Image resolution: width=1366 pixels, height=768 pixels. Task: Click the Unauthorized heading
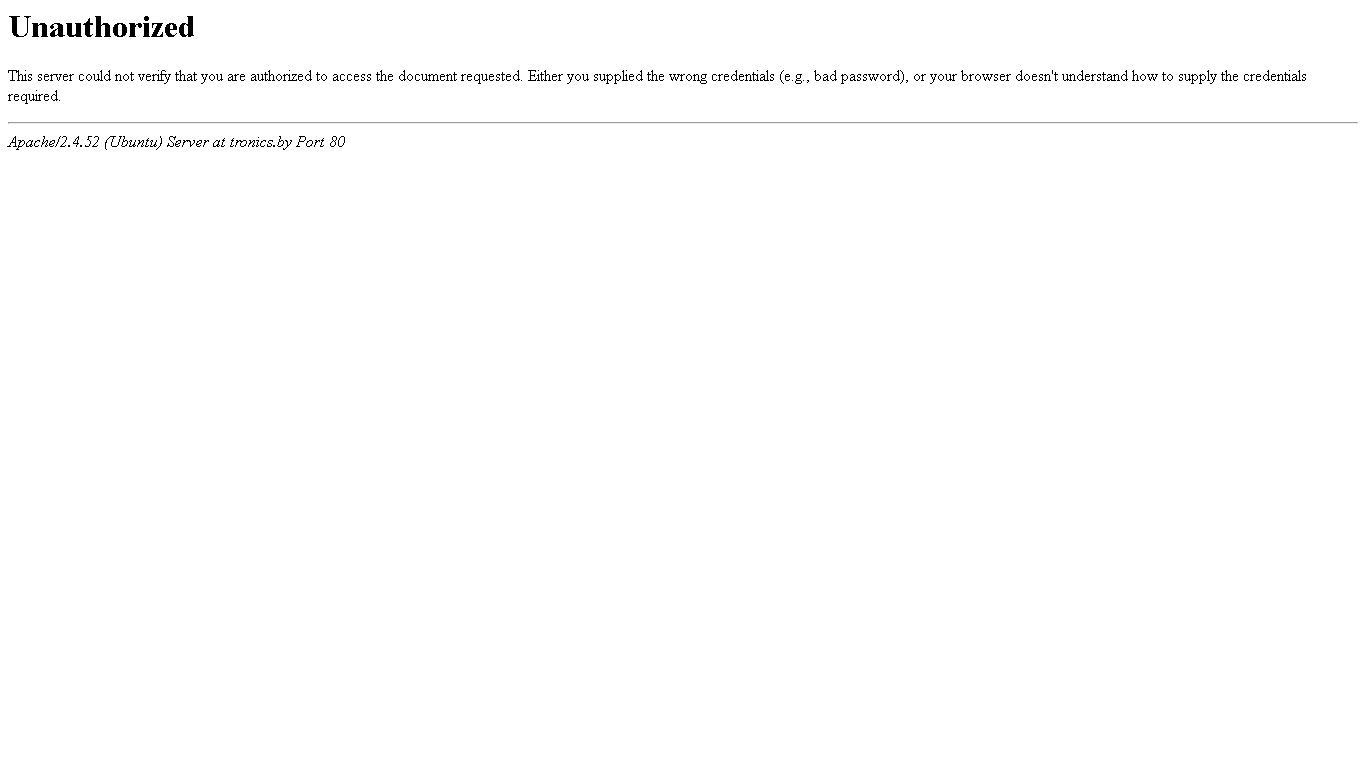[101, 27]
